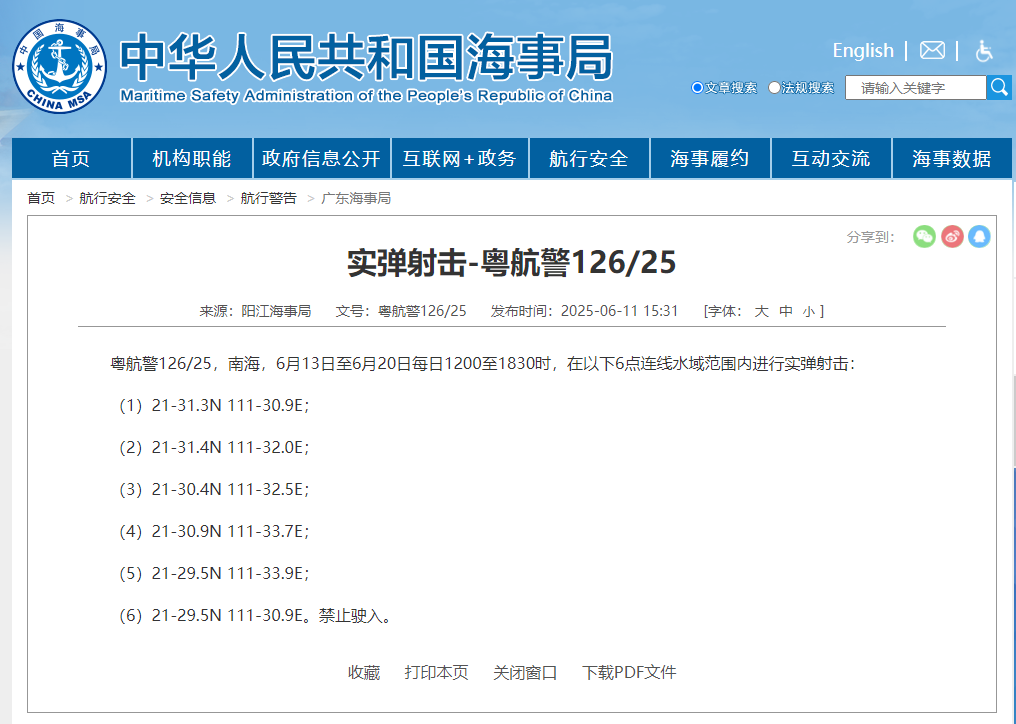Go to 首页 in breadcrumb

pyautogui.click(x=41, y=198)
